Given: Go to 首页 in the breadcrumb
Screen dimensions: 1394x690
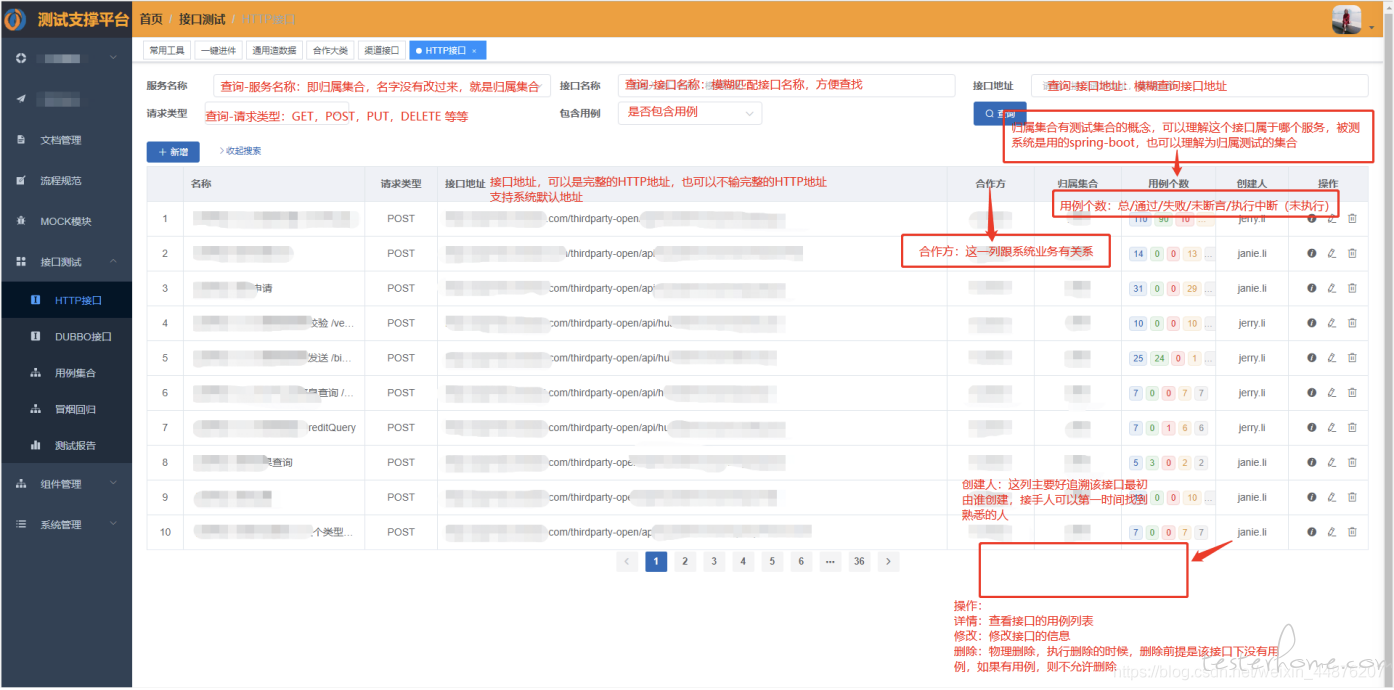Looking at the screenshot, I should [x=150, y=19].
